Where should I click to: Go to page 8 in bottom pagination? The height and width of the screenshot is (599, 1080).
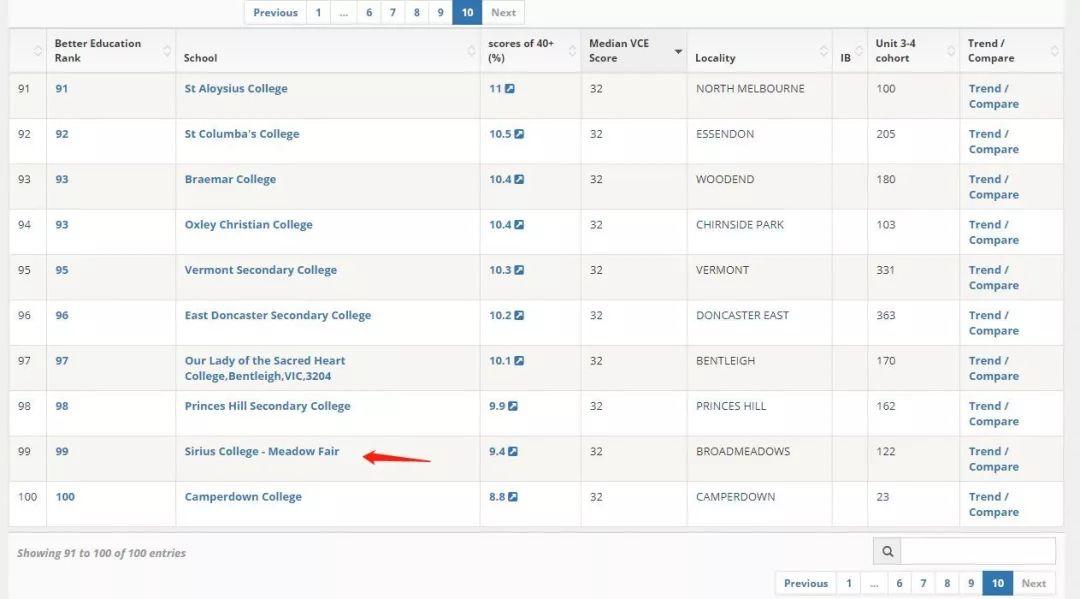pos(947,583)
